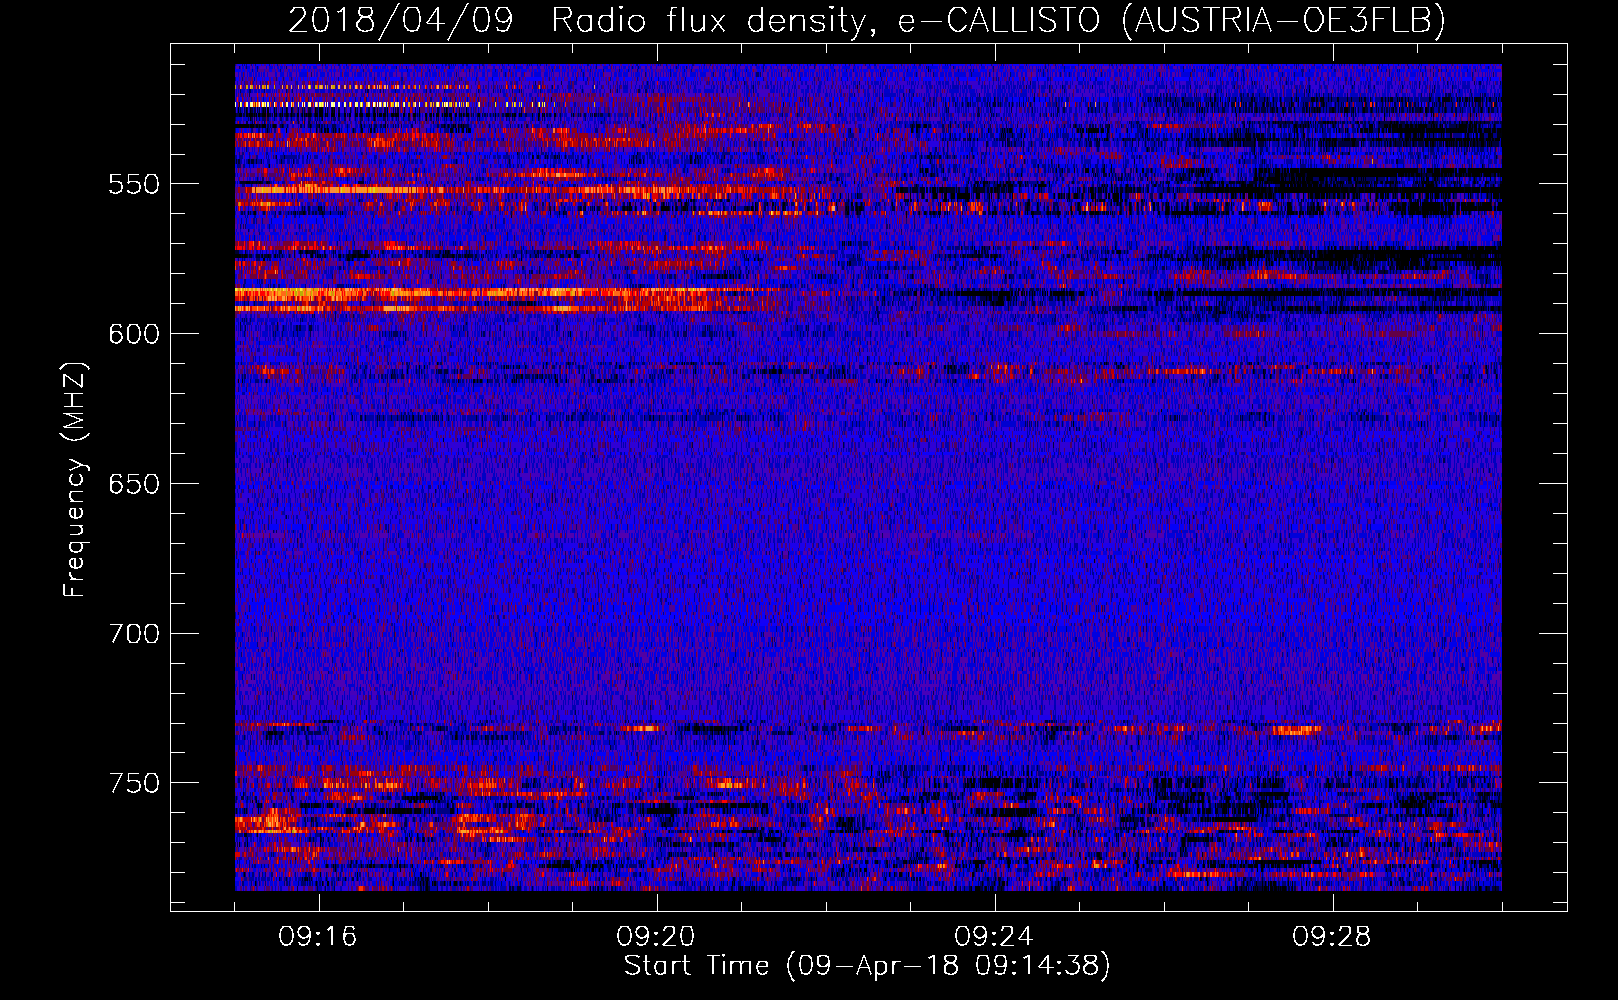Click the 09:24 time tick label

(x=994, y=937)
